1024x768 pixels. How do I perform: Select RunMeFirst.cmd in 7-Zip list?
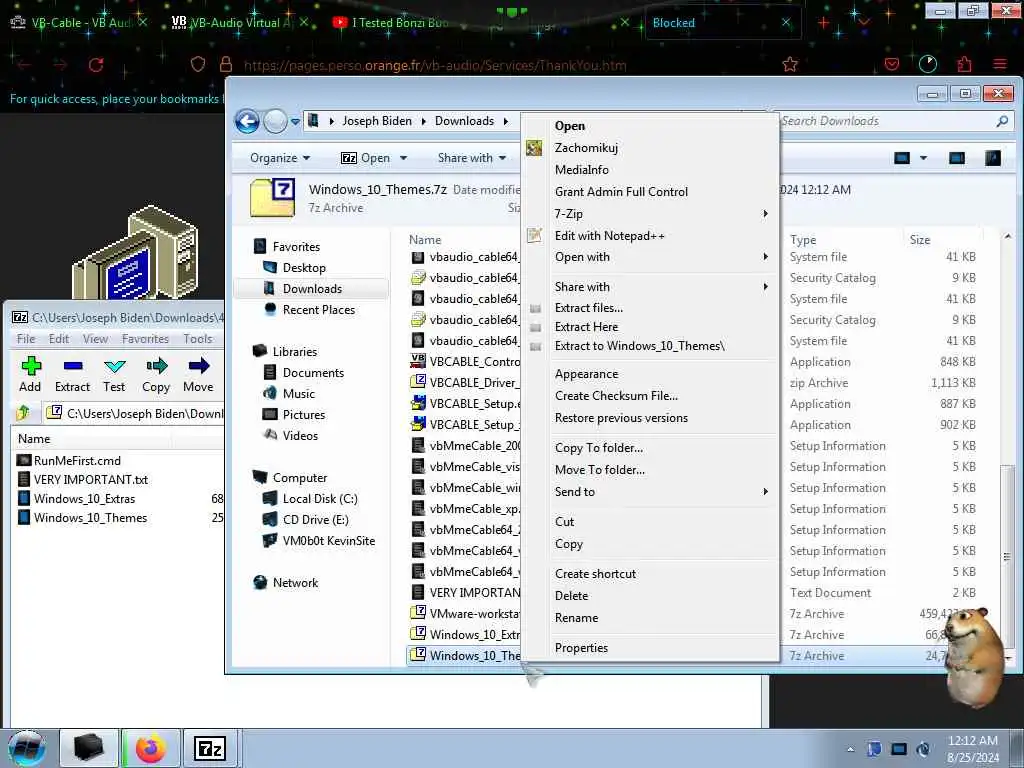[77, 461]
